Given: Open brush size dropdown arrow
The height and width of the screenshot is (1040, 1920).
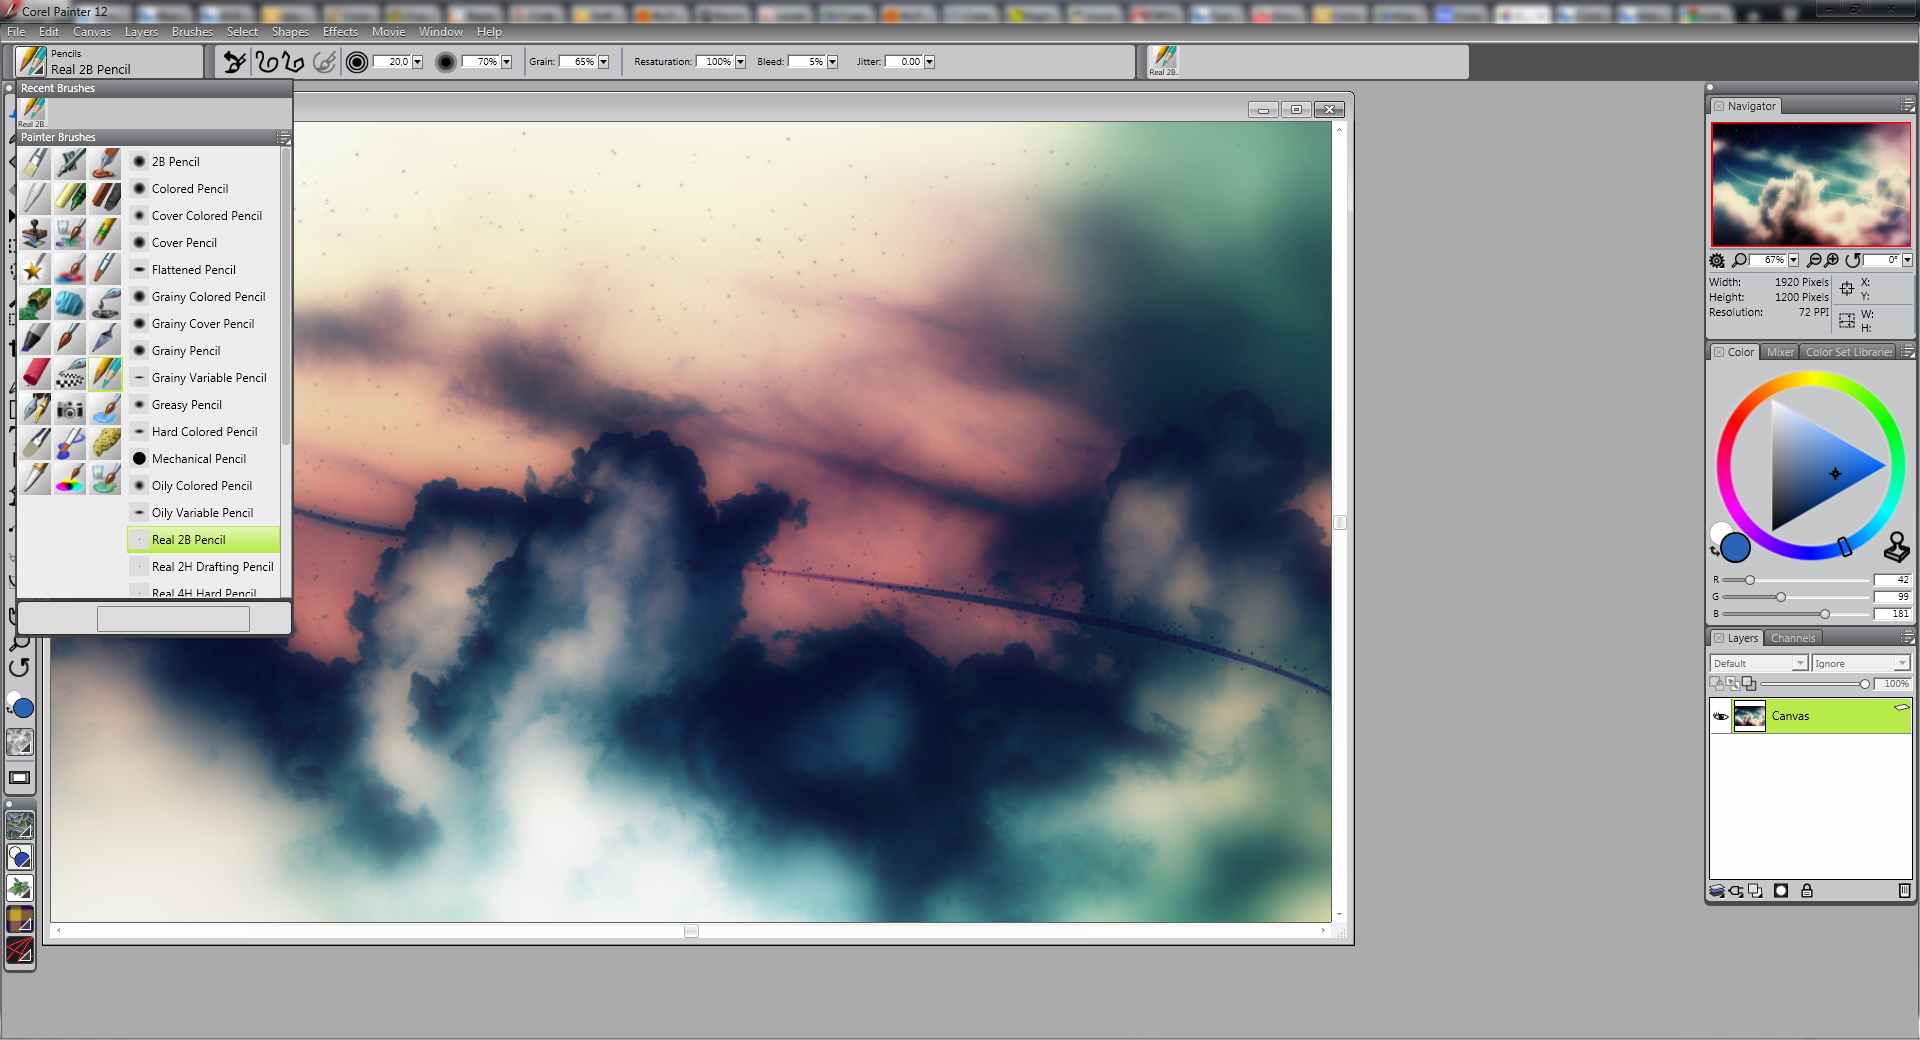Looking at the screenshot, I should point(418,62).
